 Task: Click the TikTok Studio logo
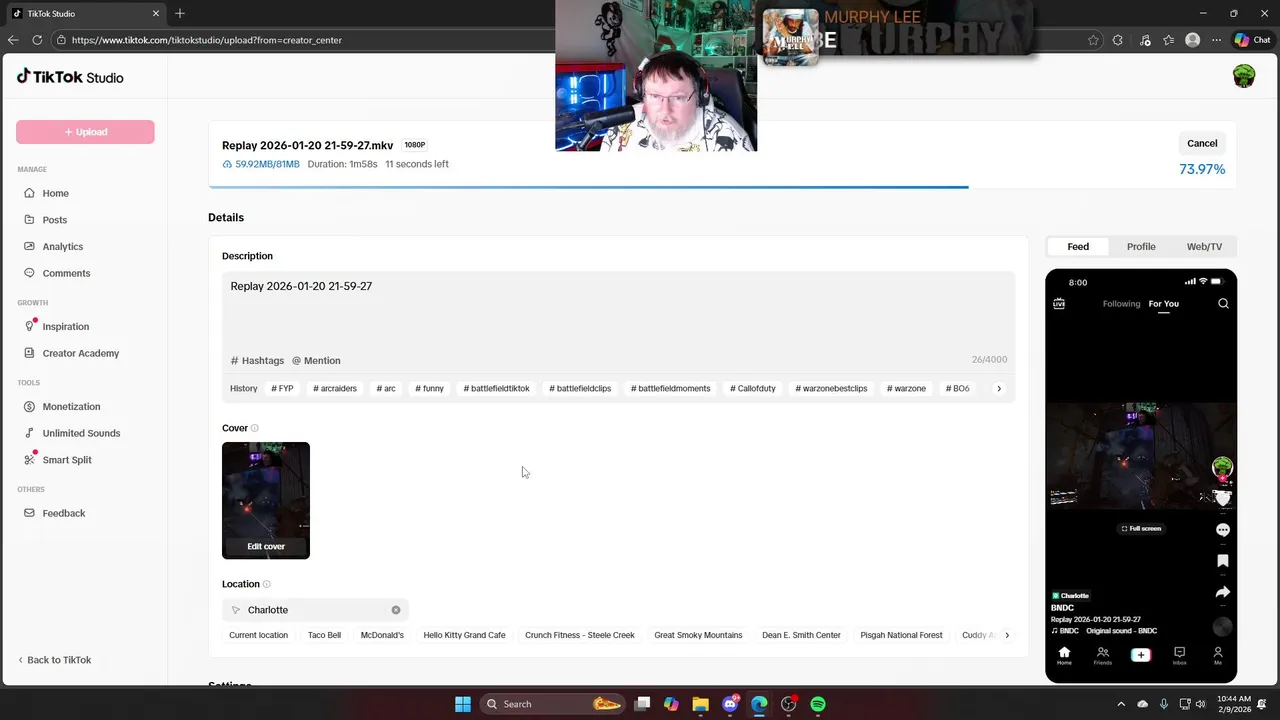tap(70, 77)
